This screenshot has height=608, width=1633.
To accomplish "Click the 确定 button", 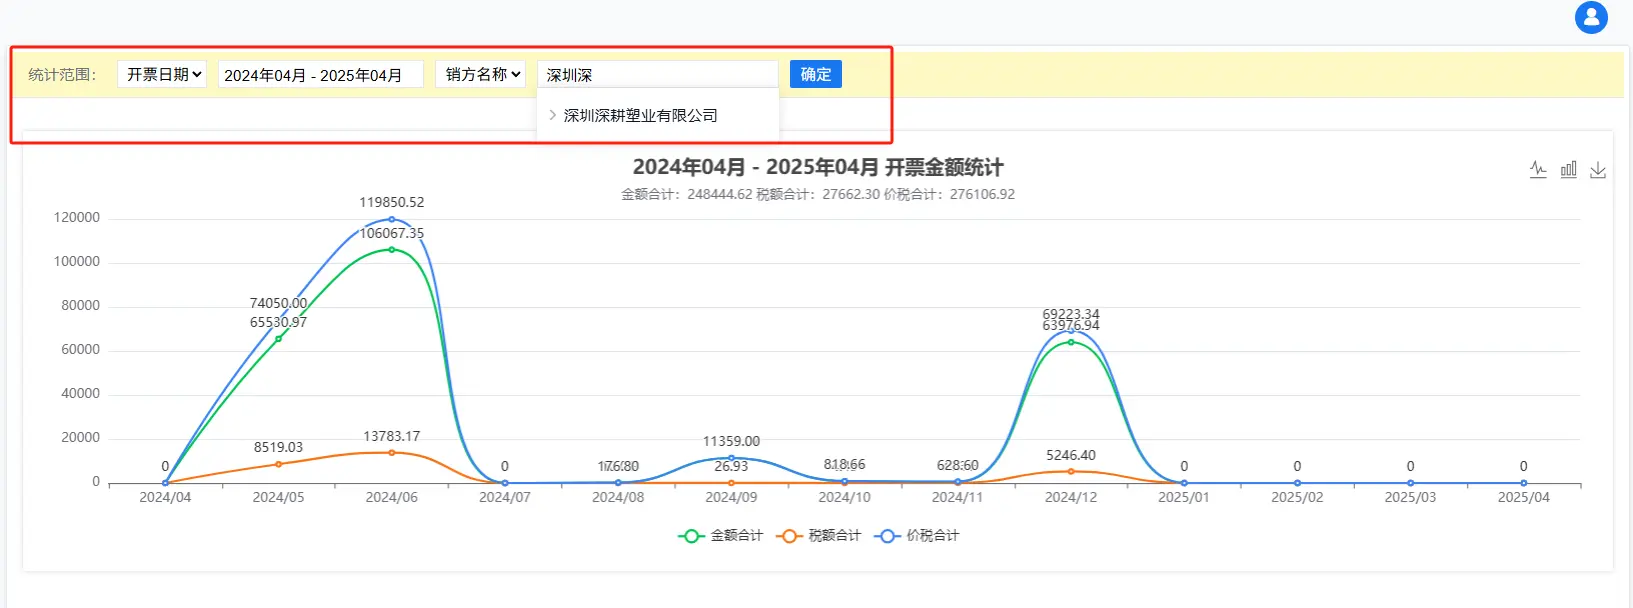I will click(x=815, y=74).
